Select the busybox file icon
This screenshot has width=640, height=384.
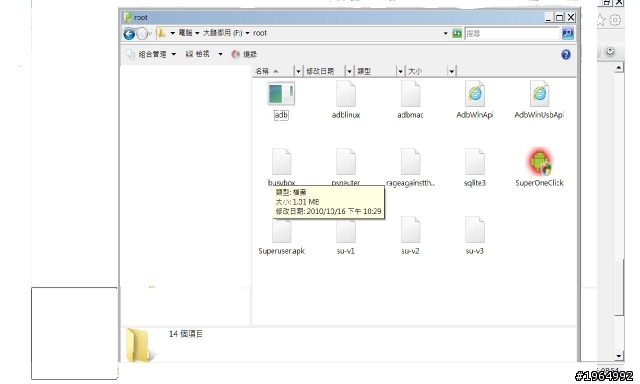(281, 162)
